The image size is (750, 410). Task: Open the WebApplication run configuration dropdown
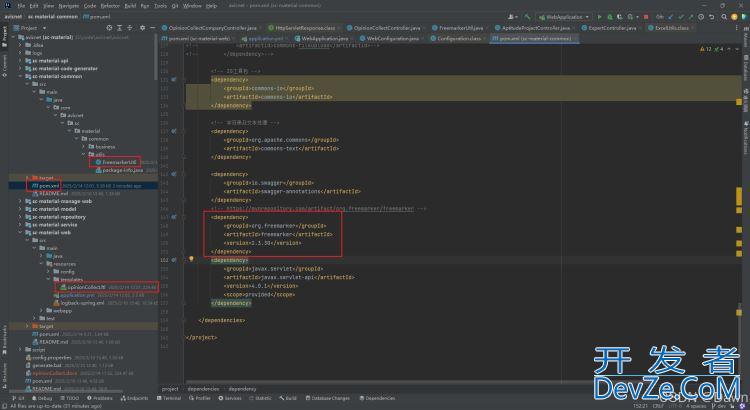tap(564, 17)
